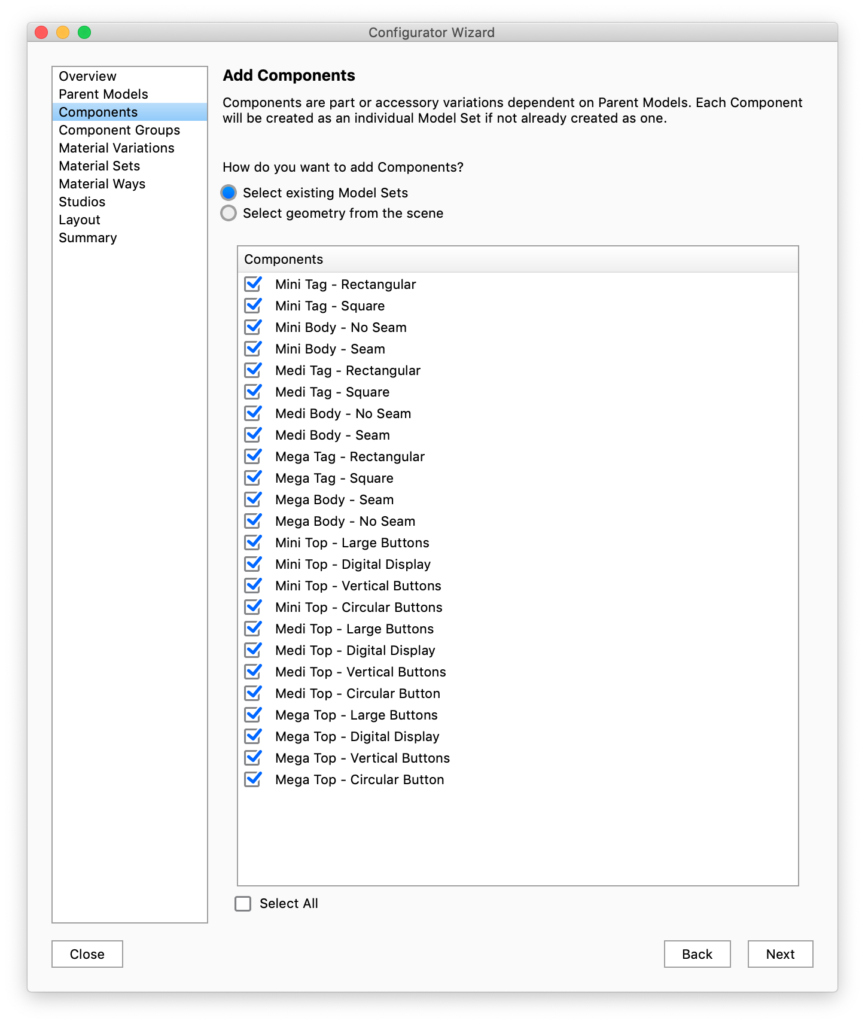Toggle Mega Body - No Seam checkbox
This screenshot has height=1024, width=865.
(252, 521)
